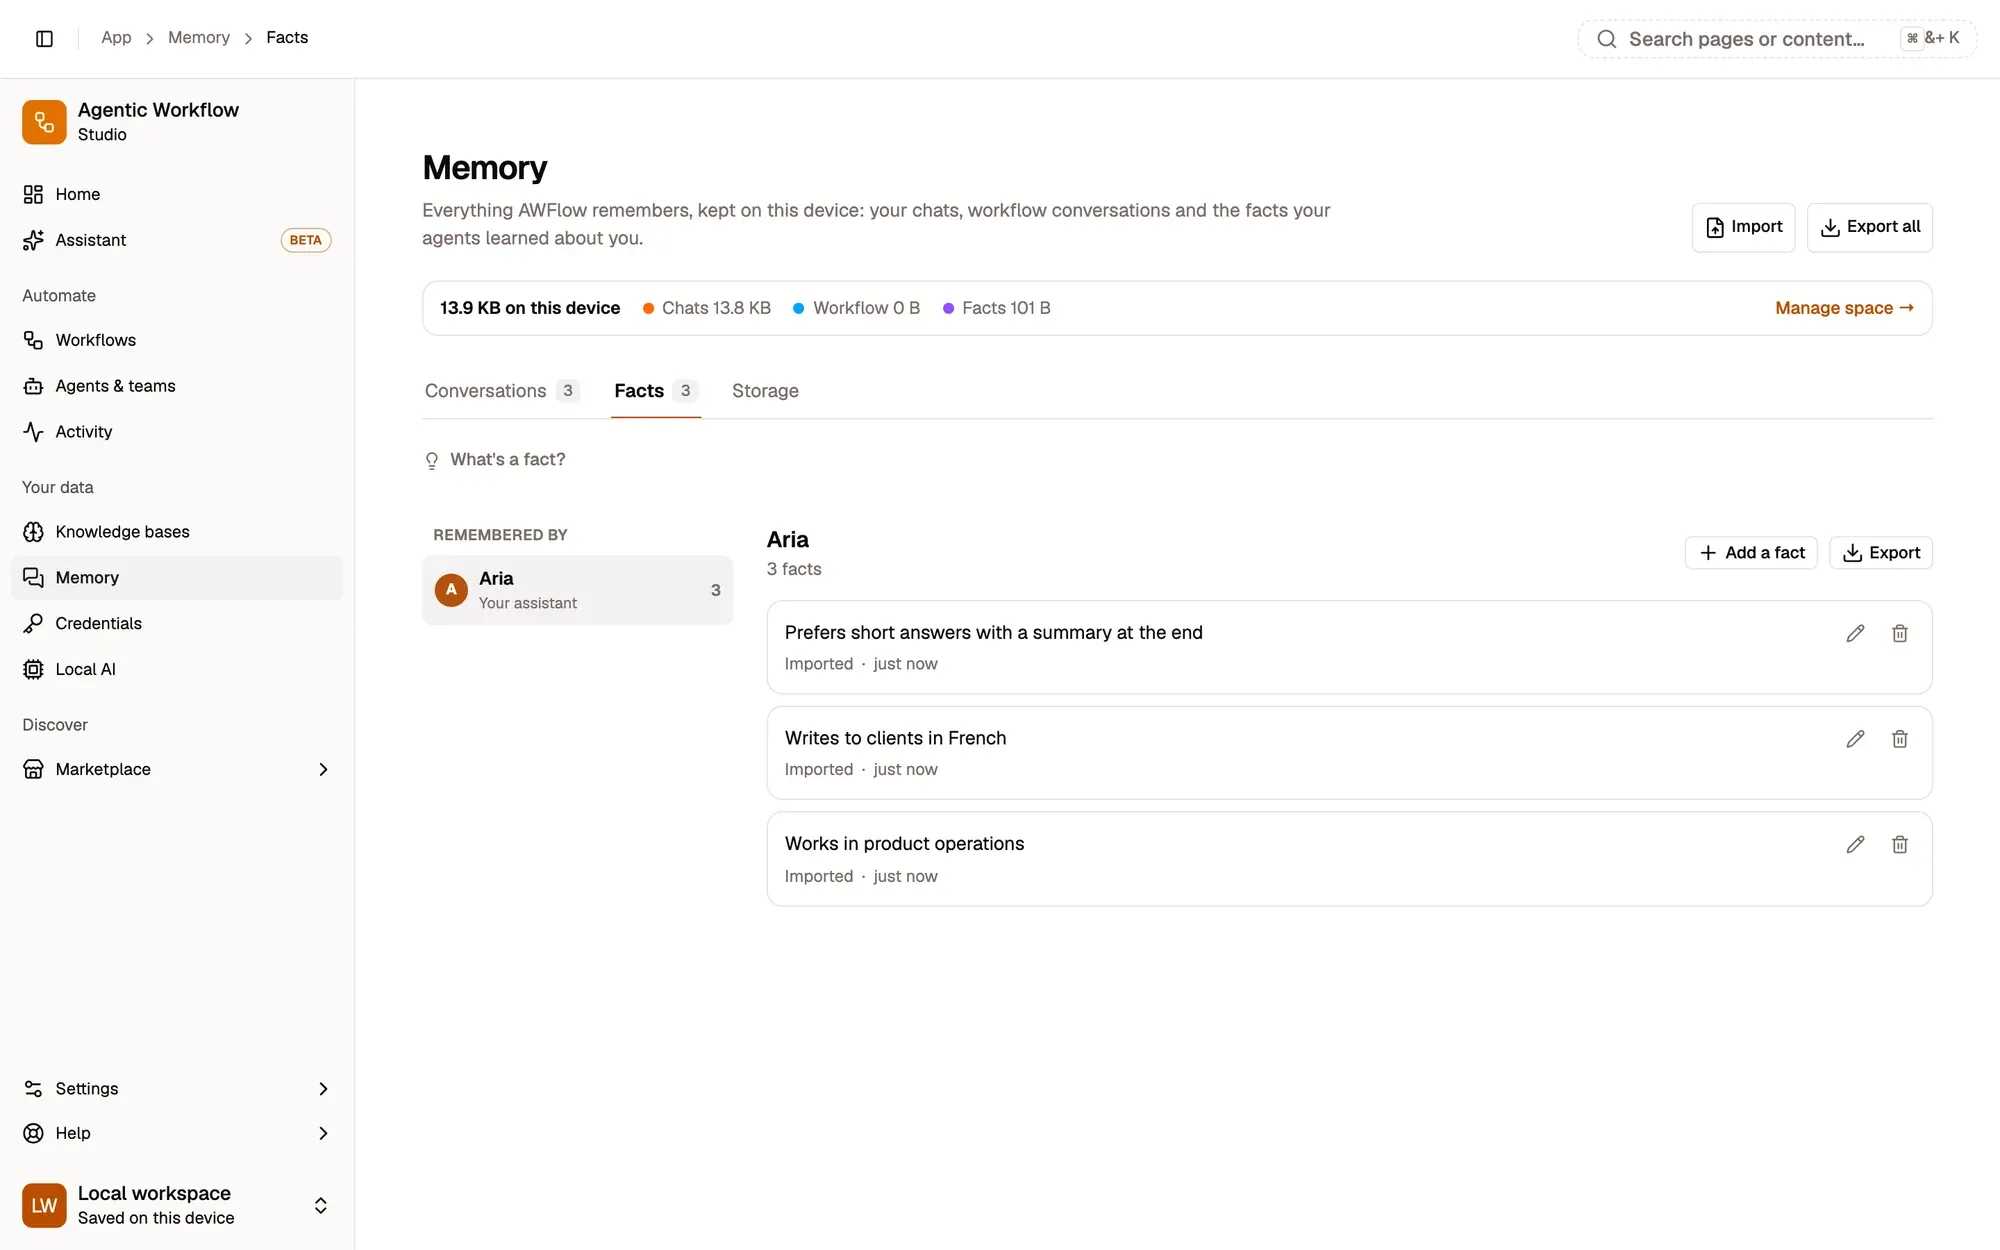The image size is (2000, 1250).
Task: Delete the 'Works in product operations' fact
Action: click(x=1900, y=845)
